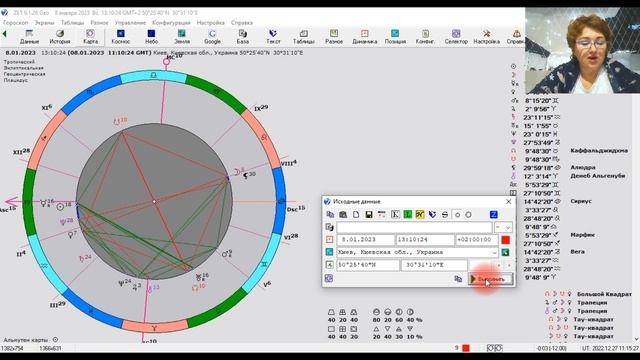Open the Селектор toolbar button
The width and height of the screenshot is (640, 360).
click(456, 37)
